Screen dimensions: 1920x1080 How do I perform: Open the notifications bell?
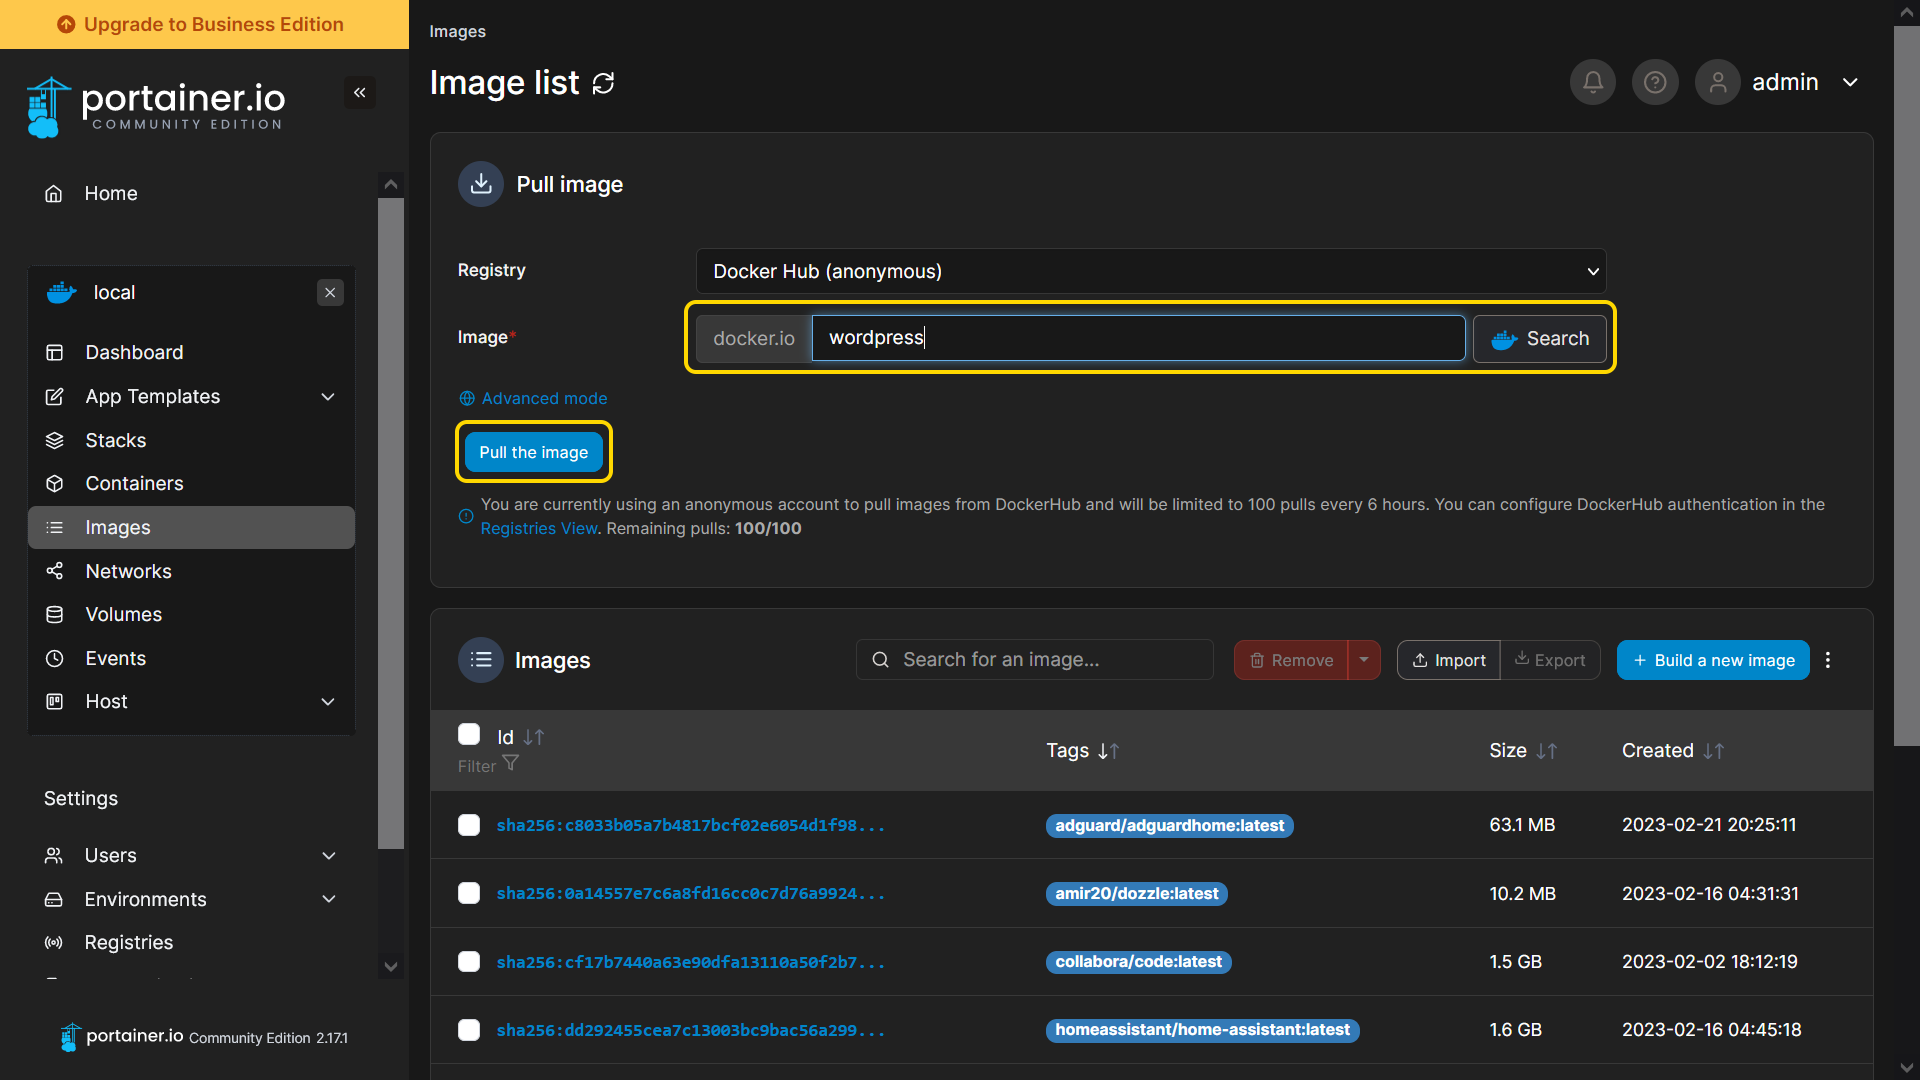[x=1593, y=82]
